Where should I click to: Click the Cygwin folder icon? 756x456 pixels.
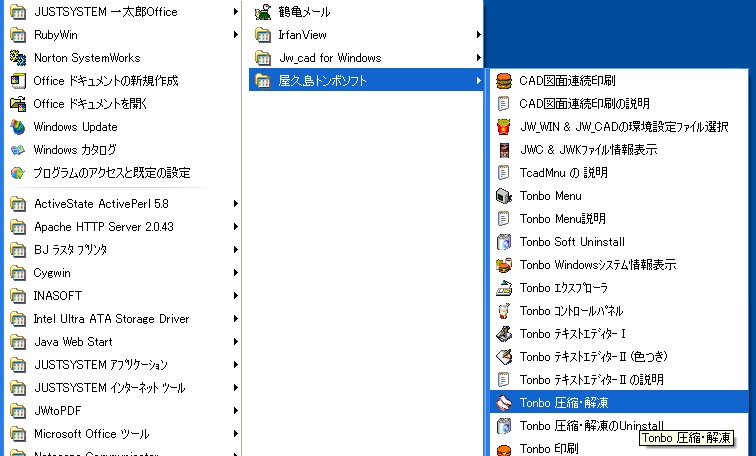tap(18, 272)
